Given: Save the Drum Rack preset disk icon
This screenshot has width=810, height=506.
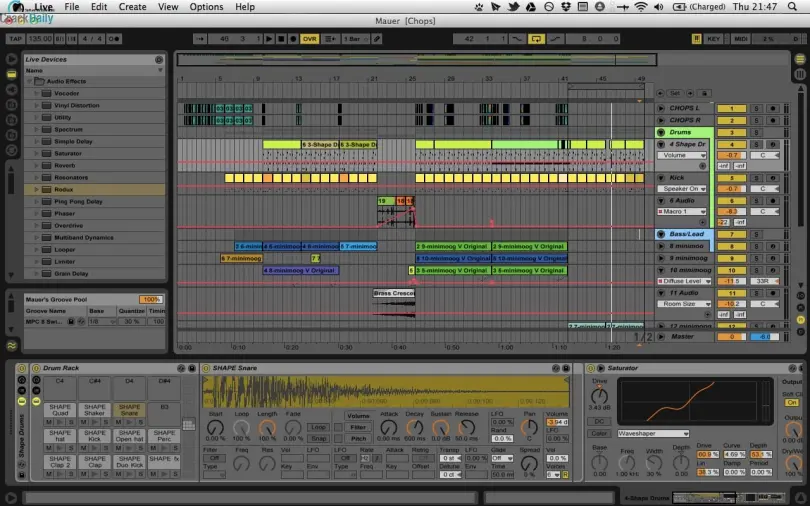Looking at the screenshot, I should pyautogui.click(x=192, y=368).
